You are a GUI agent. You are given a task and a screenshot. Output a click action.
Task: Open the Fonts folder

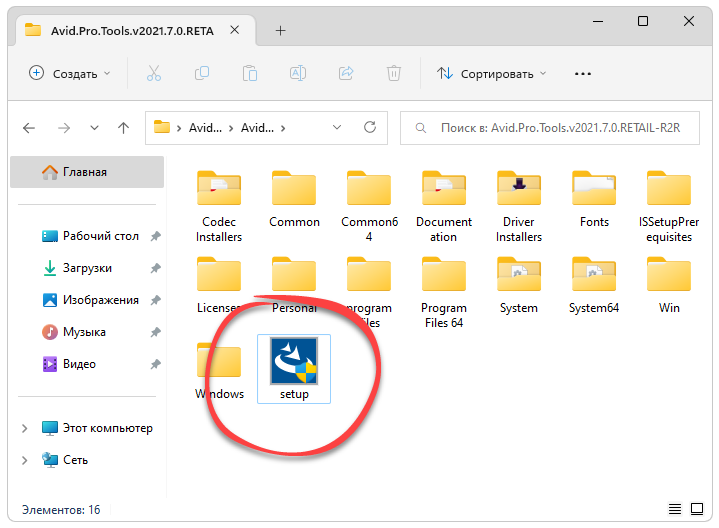[x=594, y=200]
